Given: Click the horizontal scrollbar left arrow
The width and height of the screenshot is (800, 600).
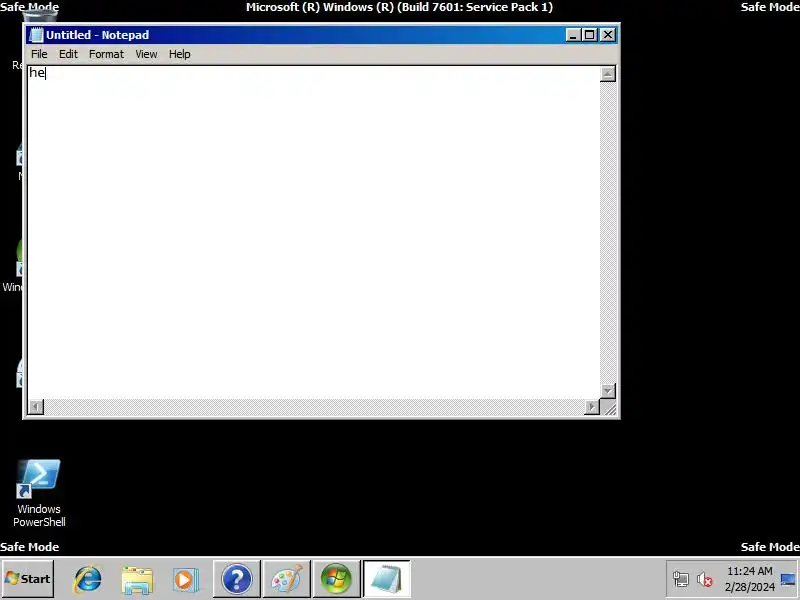Looking at the screenshot, I should (36, 407).
